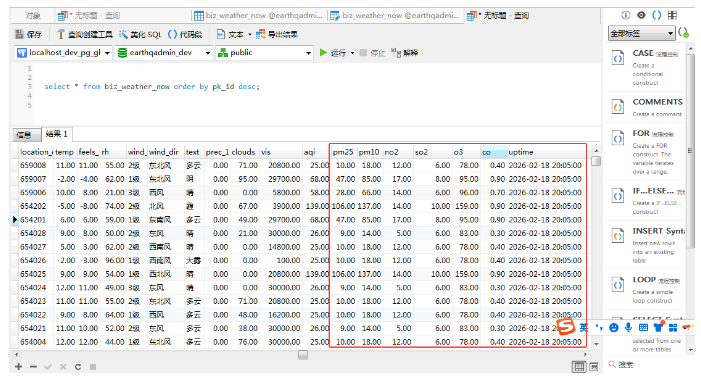The image size is (701, 378).
Task: Click the SQL editor query text
Action: pos(152,86)
